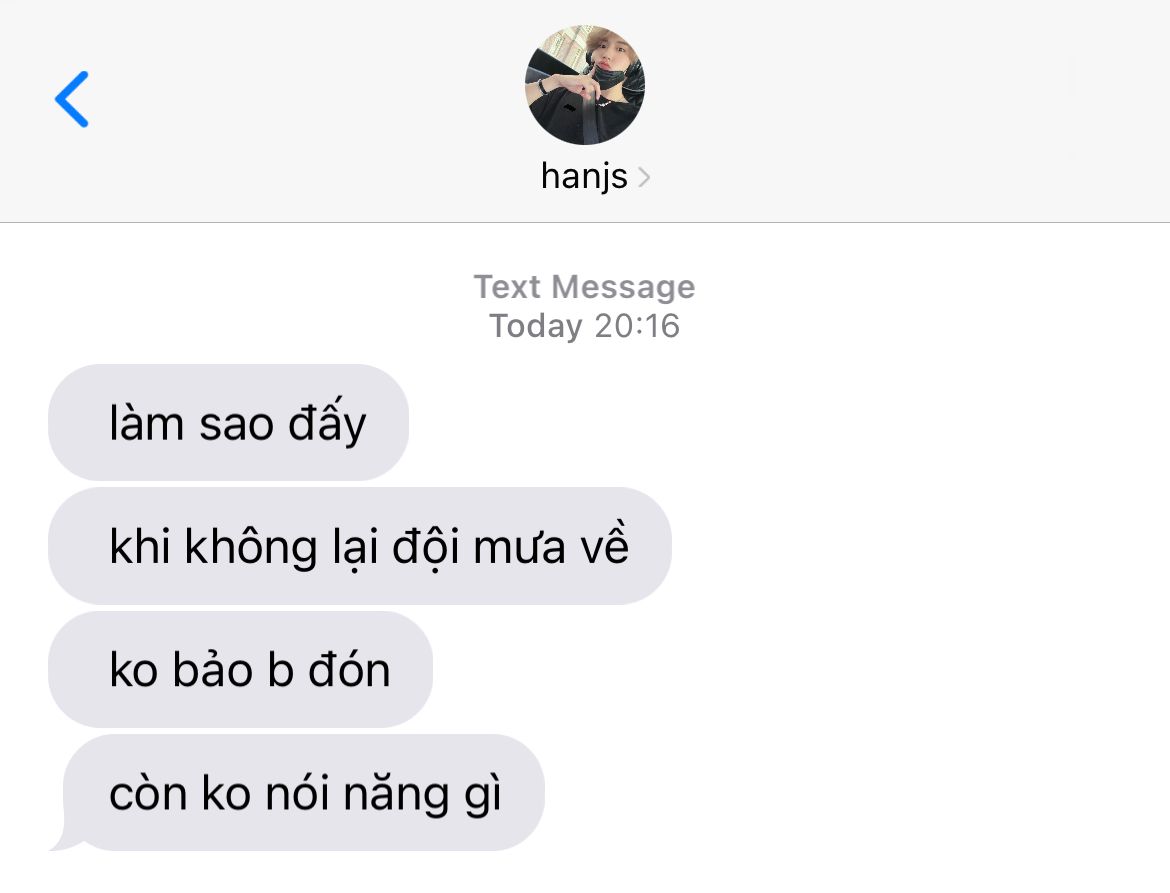Screen dimensions: 1170x893
Task: Click the time '20:16' in the timestamp
Action: [x=637, y=326]
